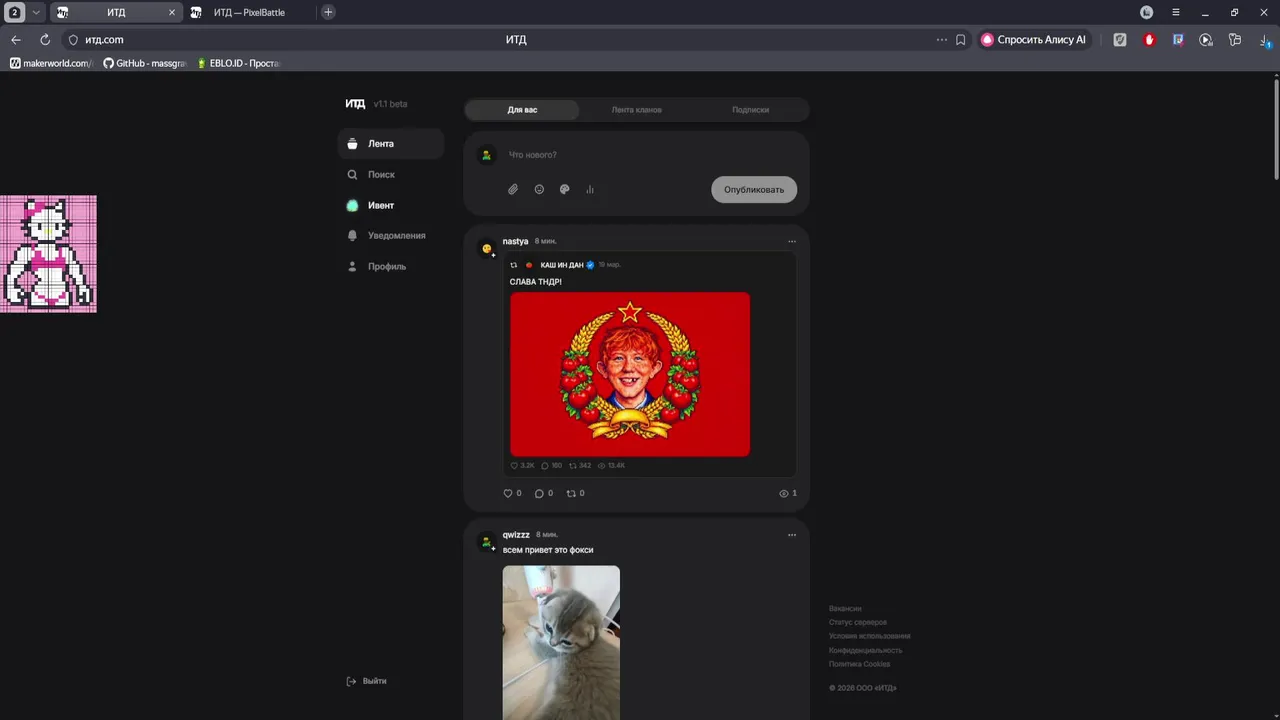Open the address bar three-dot menu
Viewport: 1280px width, 720px height.
pyautogui.click(x=941, y=40)
